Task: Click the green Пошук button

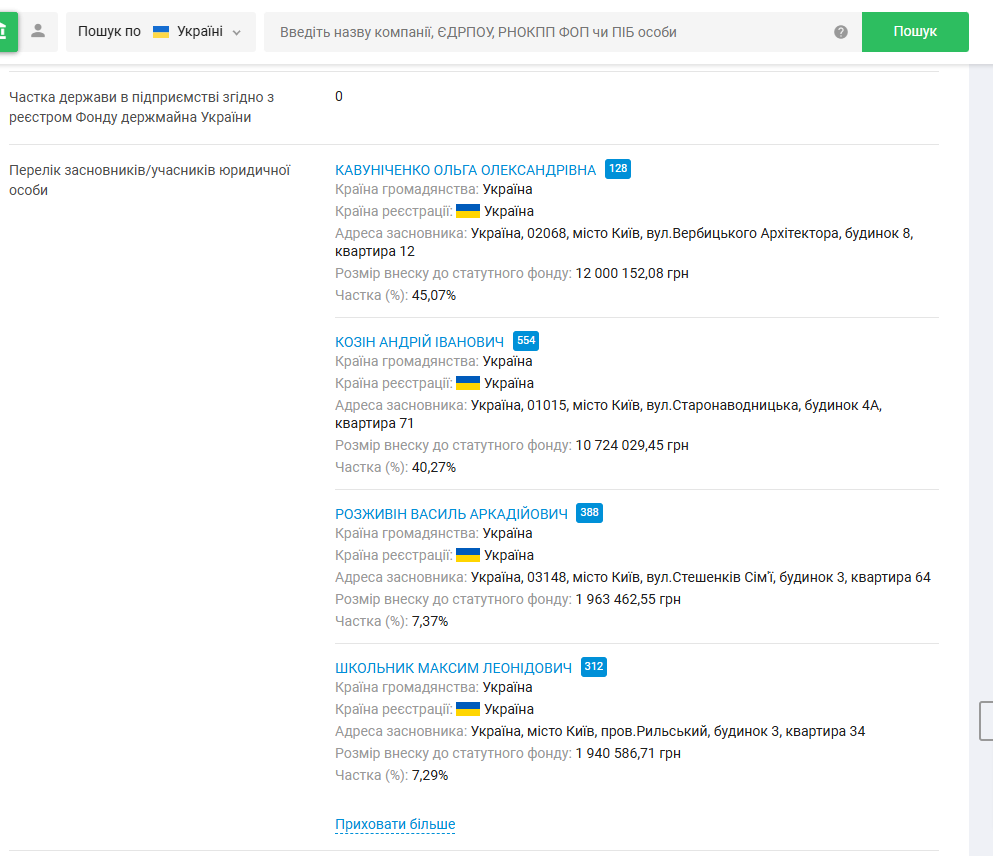Action: point(914,32)
